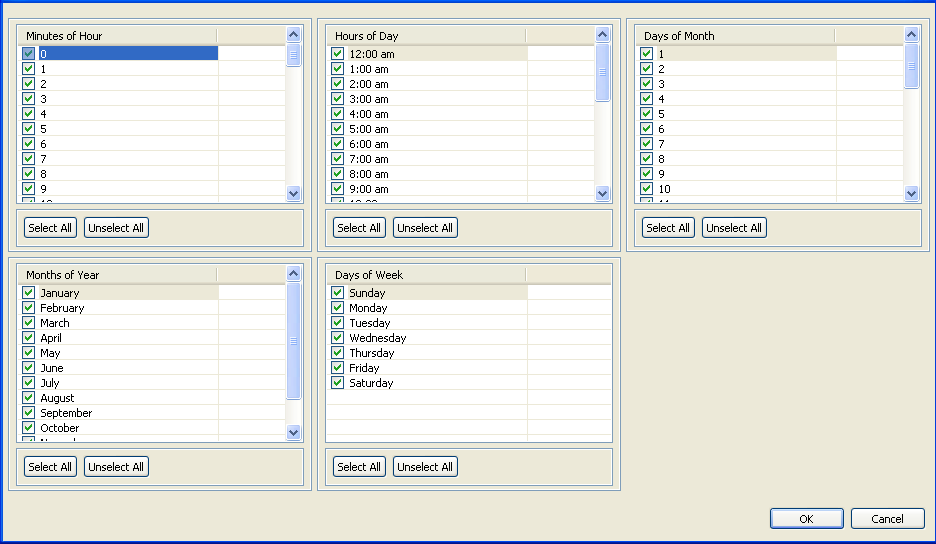Click scroll up arrow in Days of Month
Viewport: 936px width, 544px height.
[911, 35]
